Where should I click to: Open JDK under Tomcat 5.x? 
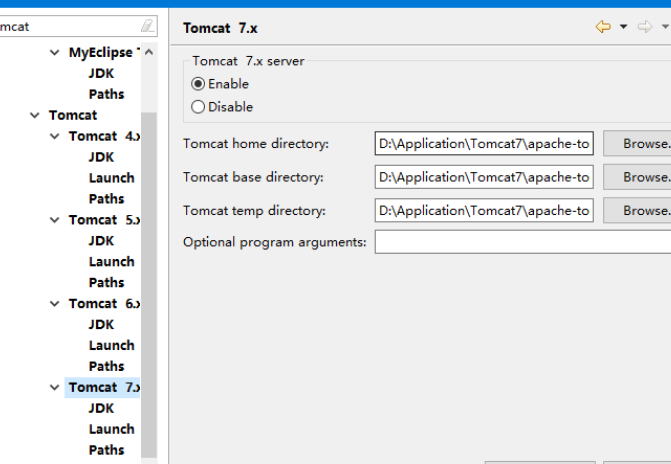(x=101, y=241)
